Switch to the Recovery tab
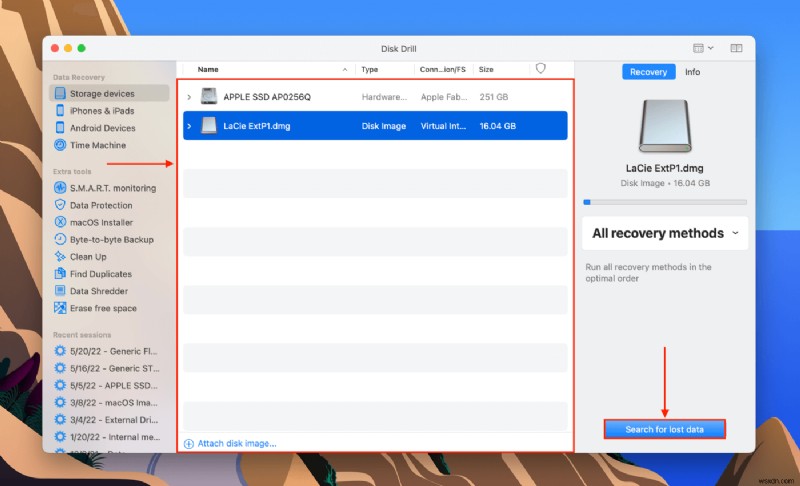The image size is (800, 486). [x=648, y=72]
